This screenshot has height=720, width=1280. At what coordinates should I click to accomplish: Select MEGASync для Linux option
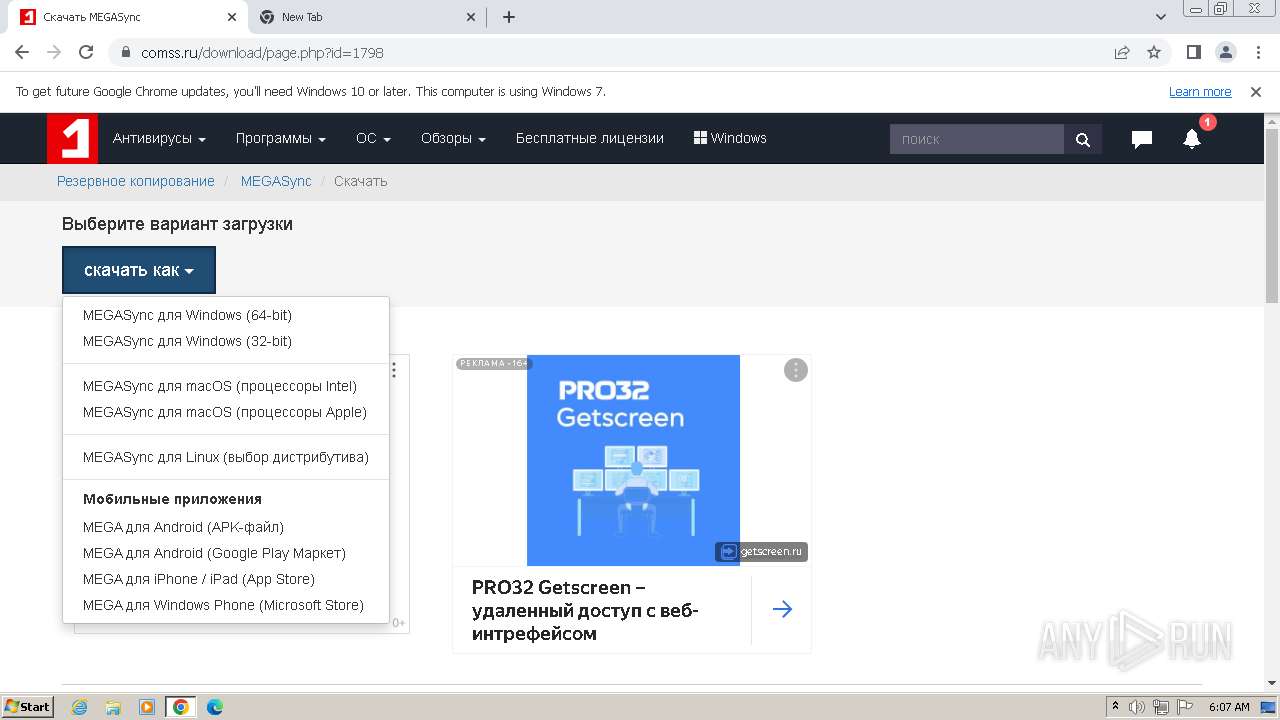tap(226, 457)
